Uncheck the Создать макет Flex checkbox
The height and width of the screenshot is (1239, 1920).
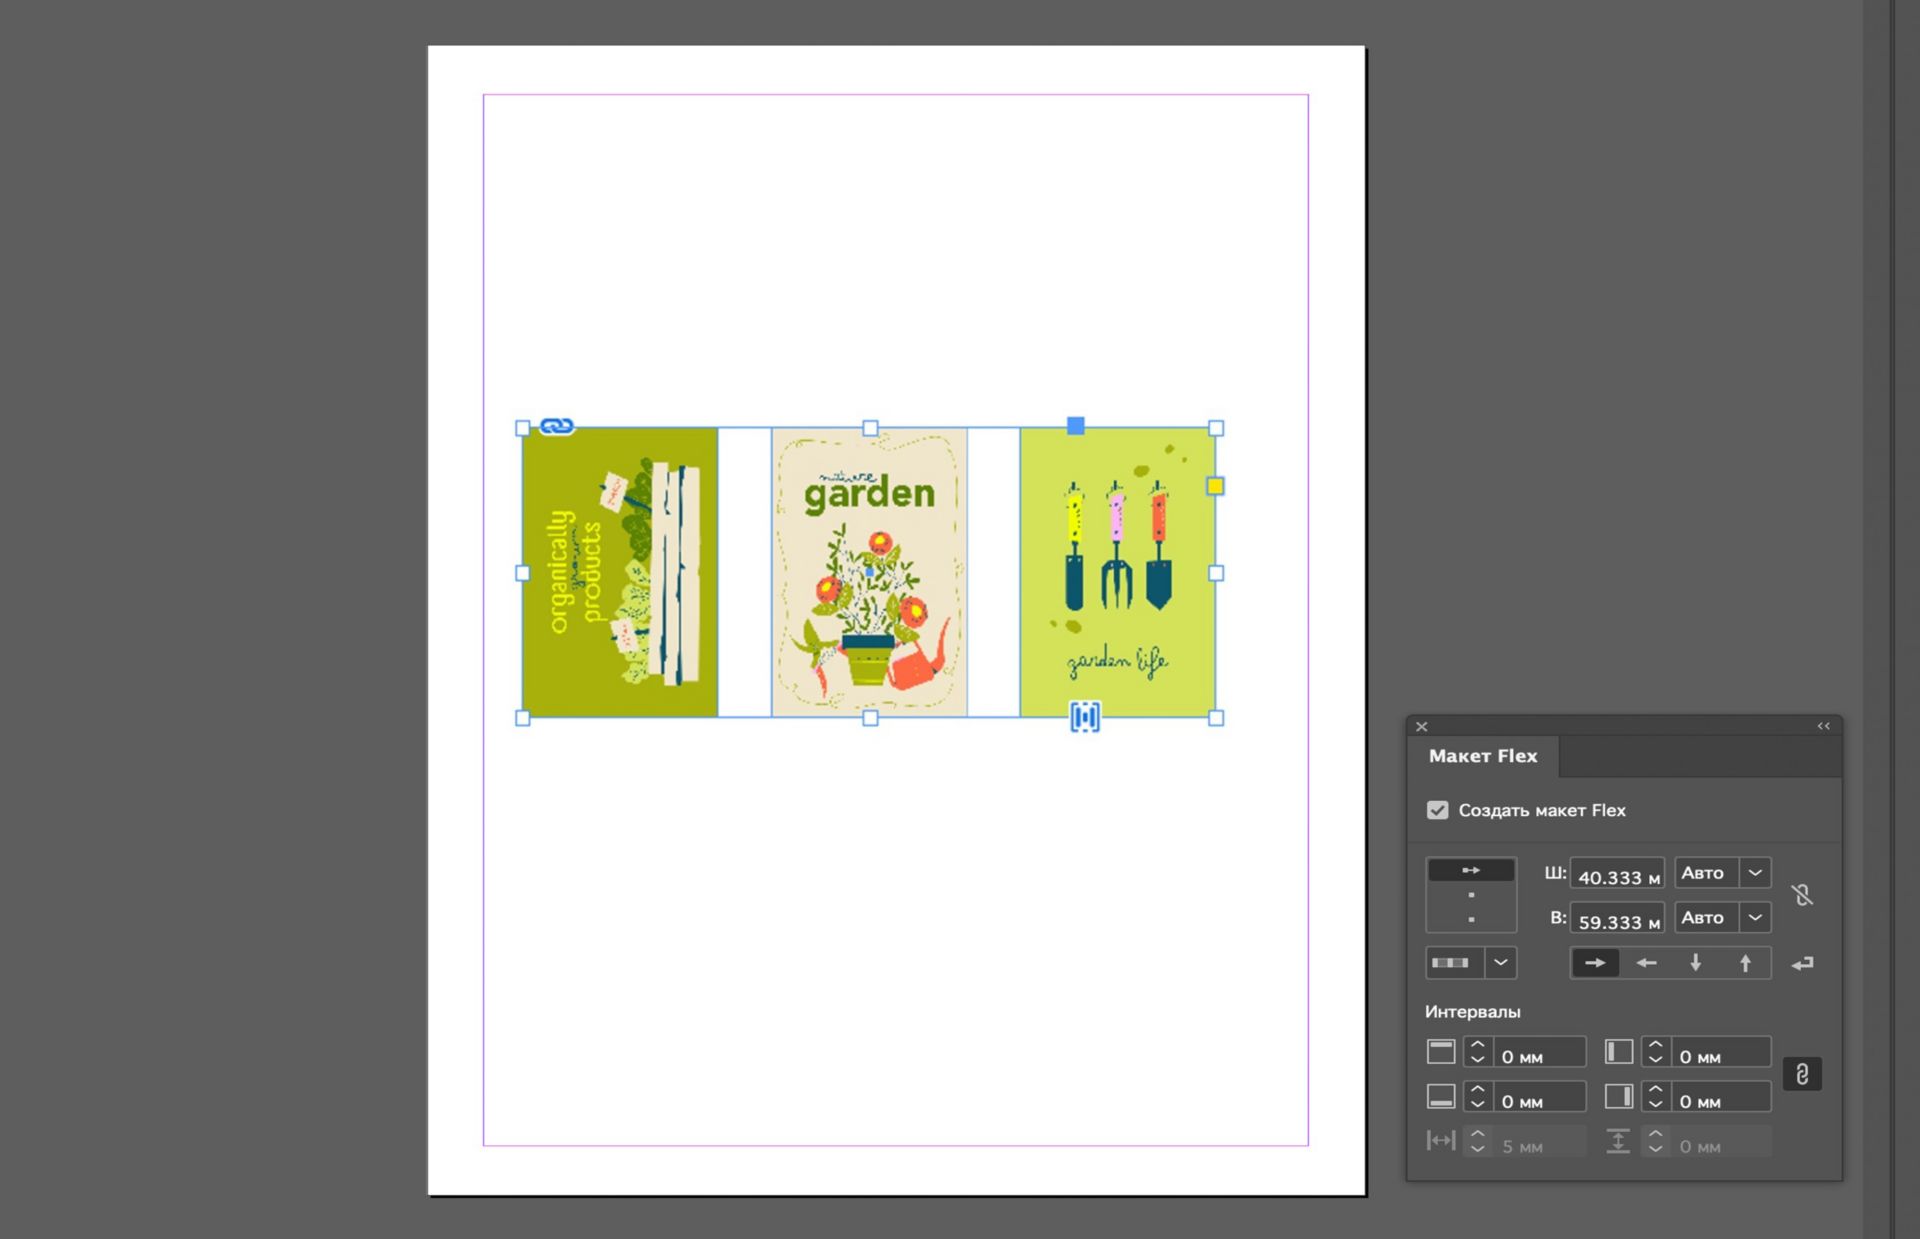[1437, 810]
